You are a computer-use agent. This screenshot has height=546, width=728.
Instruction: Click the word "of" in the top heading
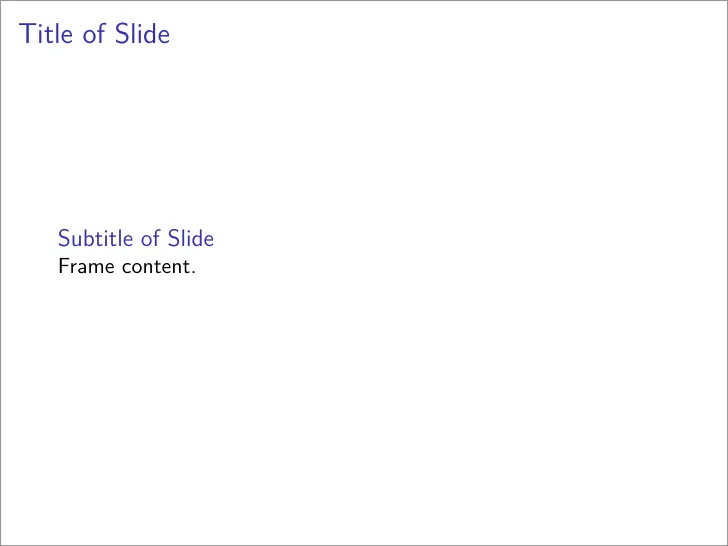click(x=94, y=34)
